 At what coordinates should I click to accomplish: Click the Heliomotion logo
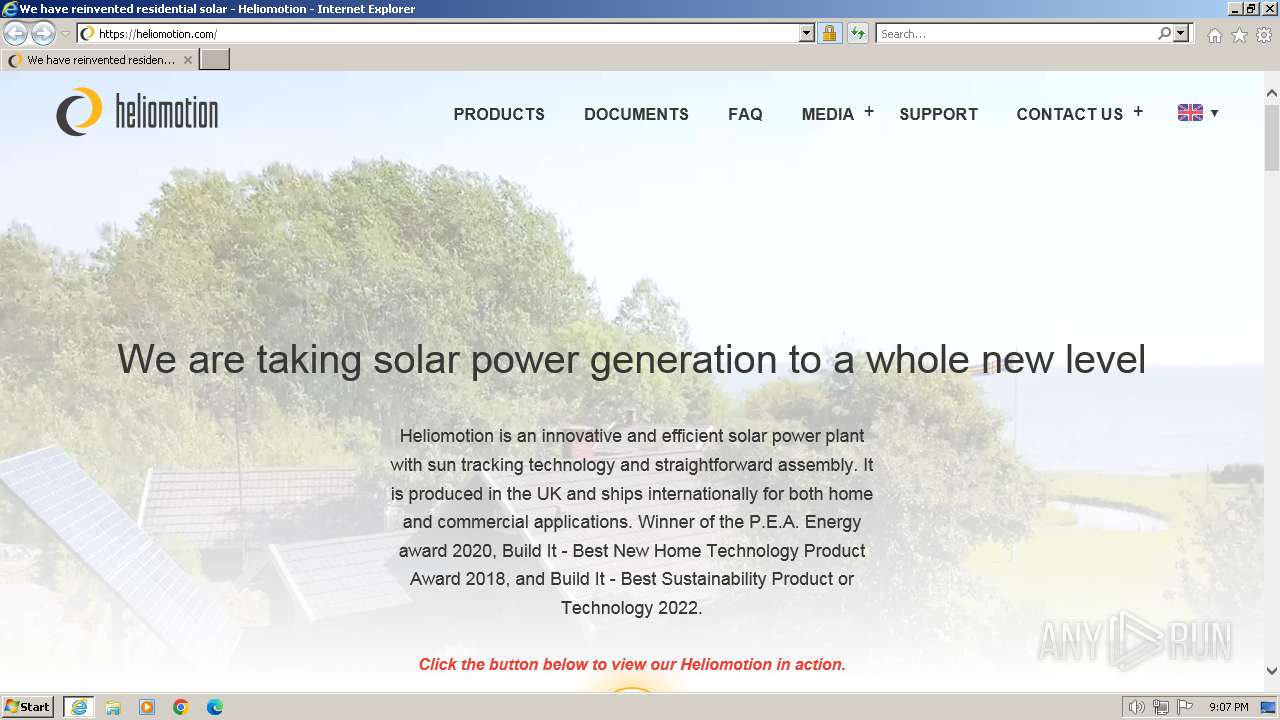(137, 112)
